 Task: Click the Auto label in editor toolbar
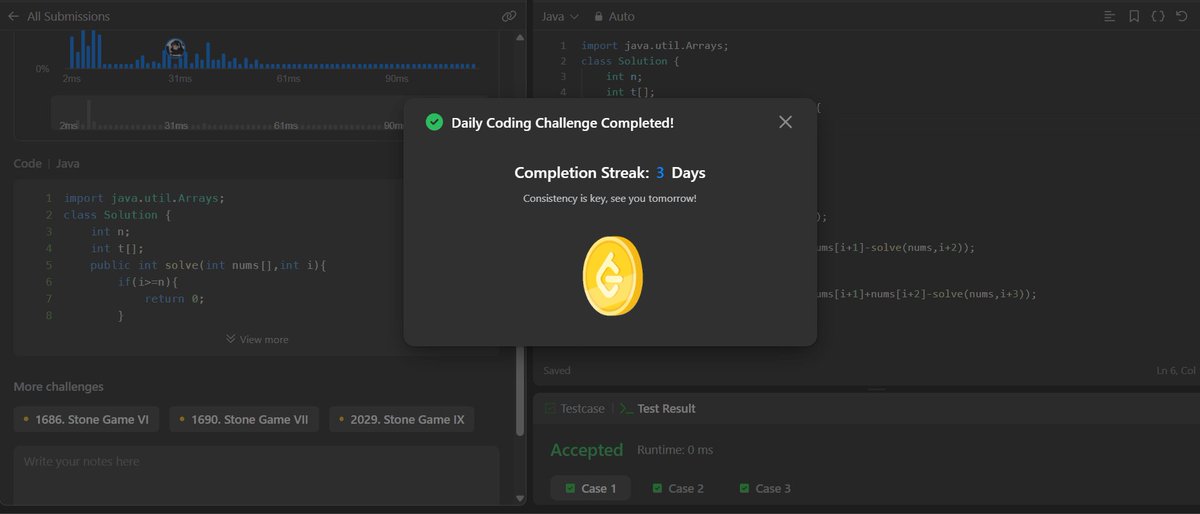click(x=622, y=16)
